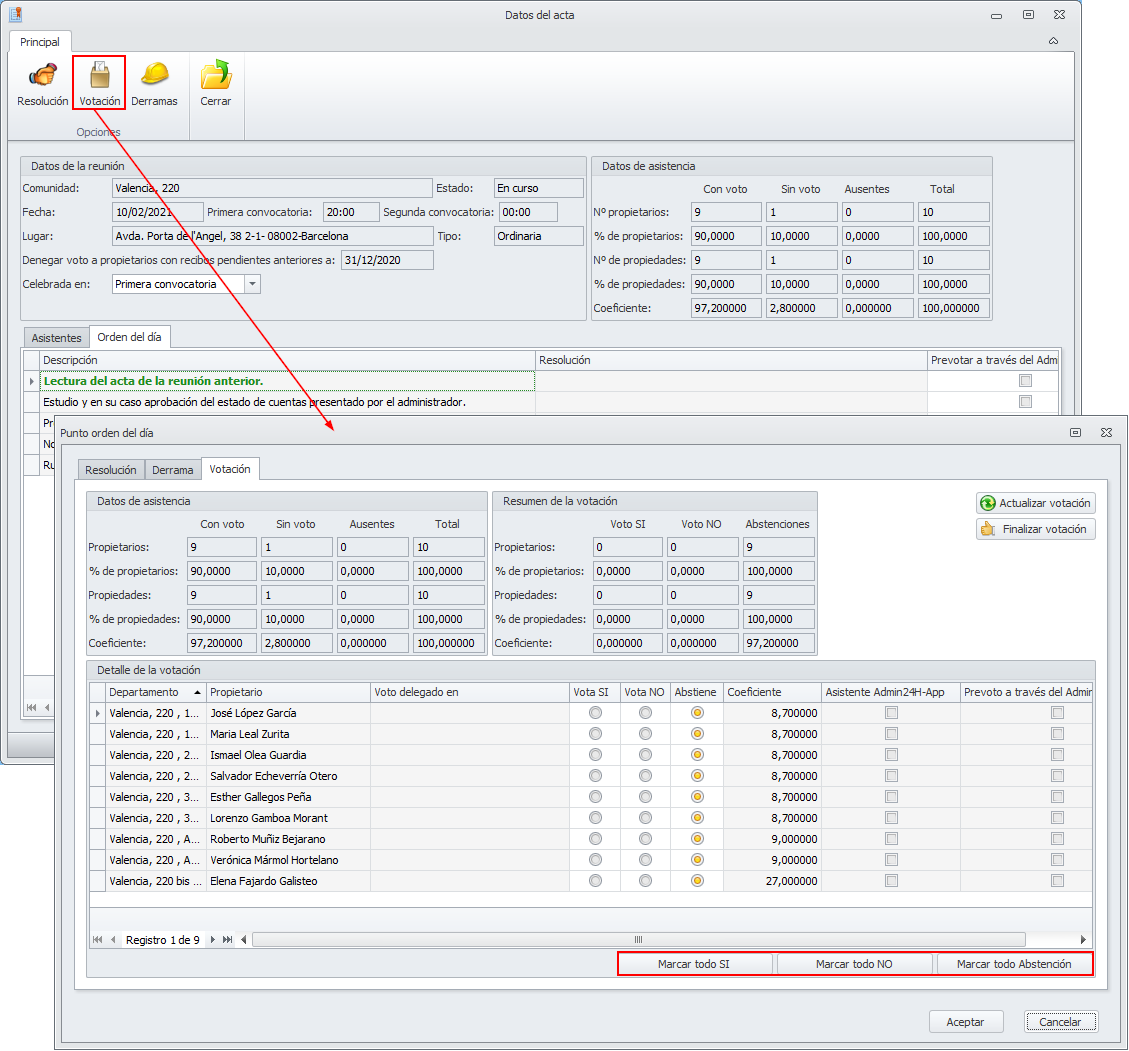Sort by the Departamento column header arrow

pyautogui.click(x=197, y=692)
